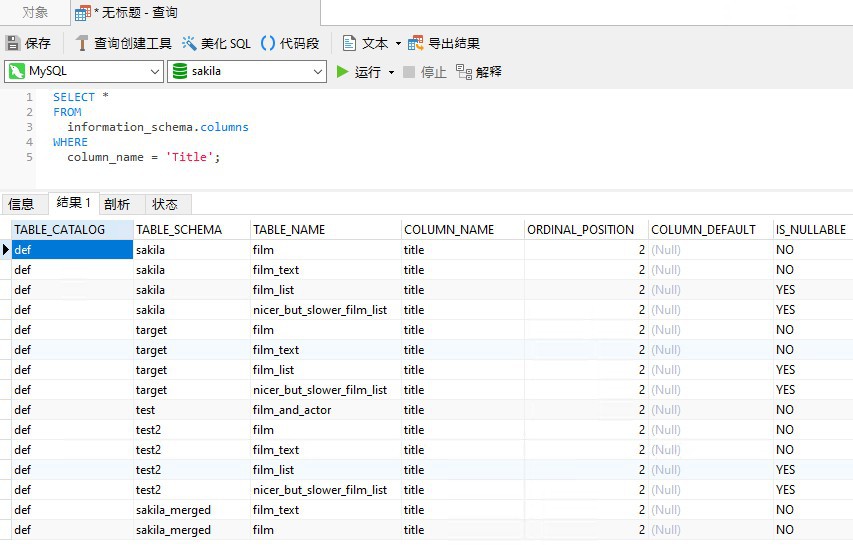Click film_text cell in test2 row
The image size is (853, 545).
(325, 450)
